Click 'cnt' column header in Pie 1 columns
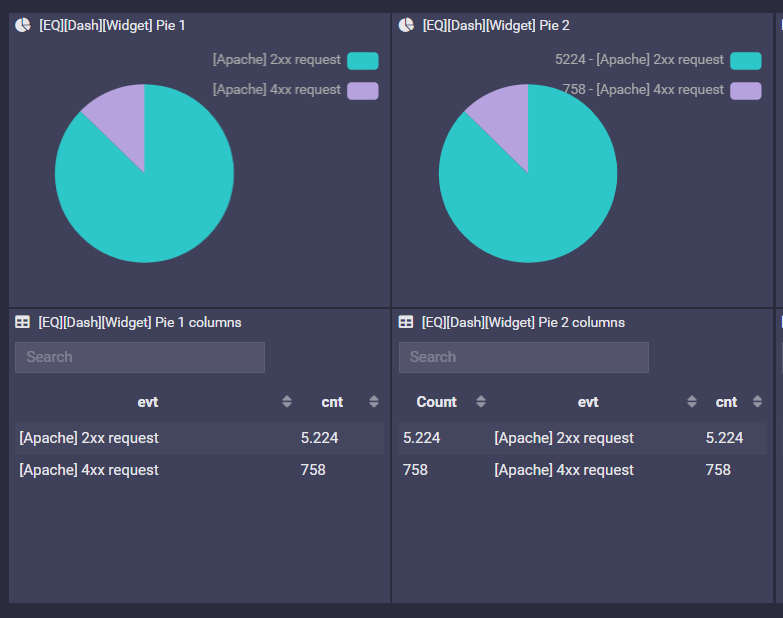 click(332, 402)
